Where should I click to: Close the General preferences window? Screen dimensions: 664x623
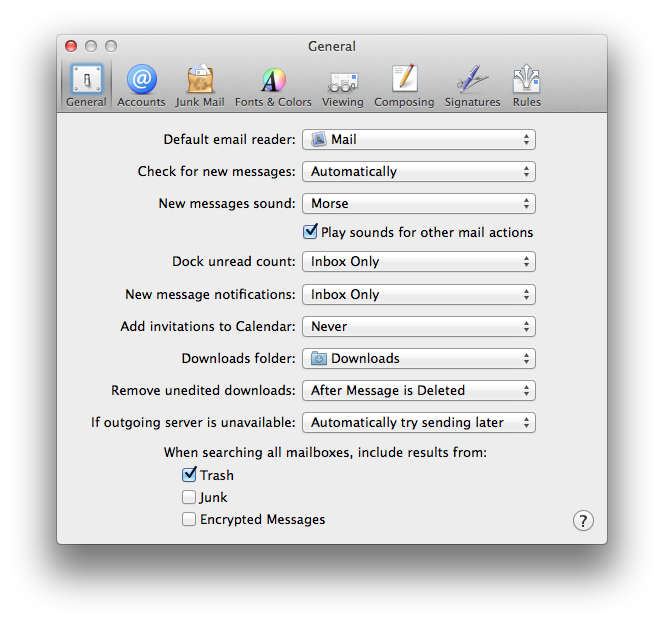click(71, 46)
